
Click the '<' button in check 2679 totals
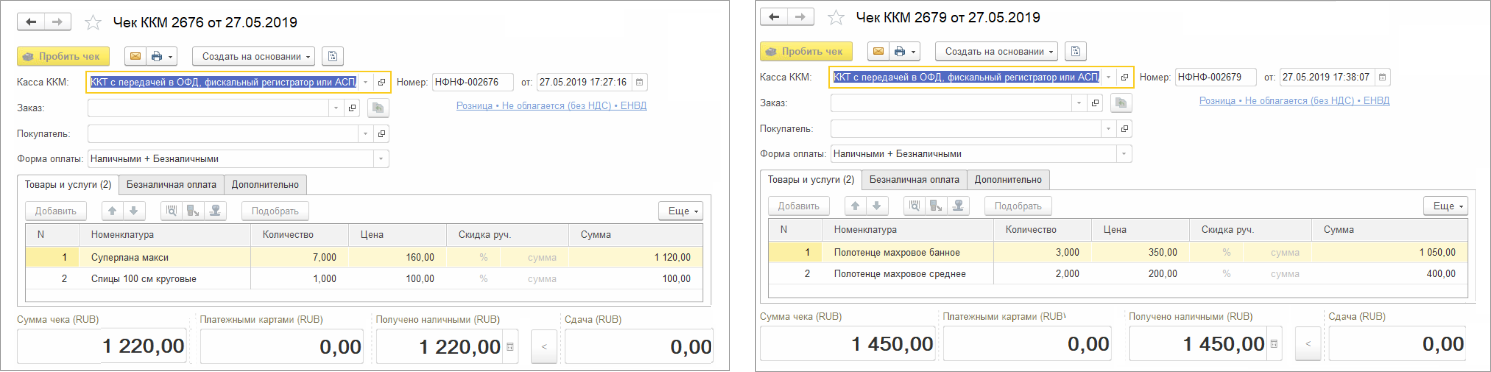click(1308, 343)
